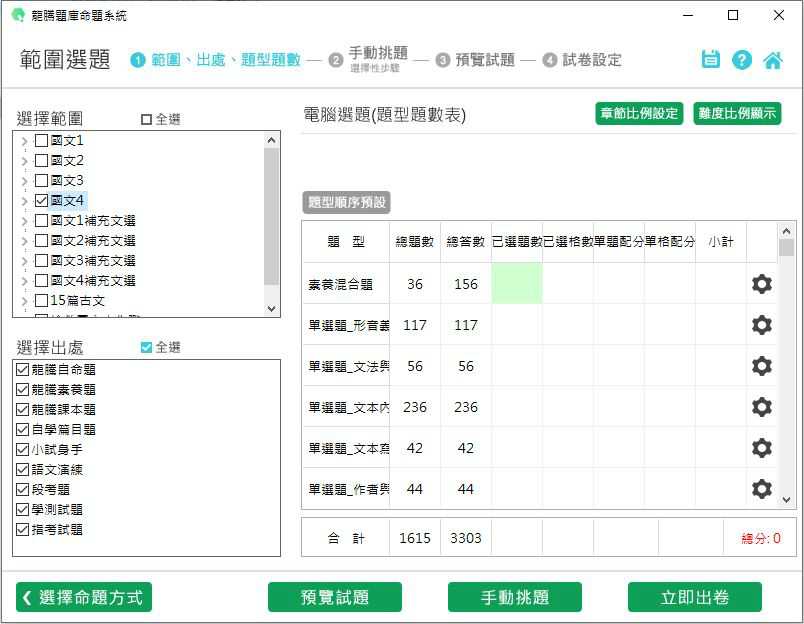Expand the 國文1 tree node

[24, 141]
